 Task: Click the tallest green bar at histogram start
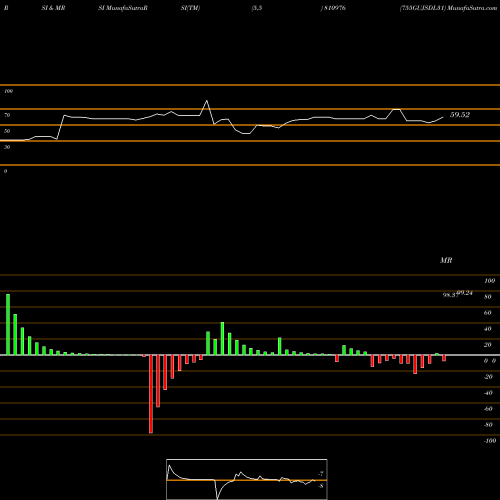tap(8, 324)
